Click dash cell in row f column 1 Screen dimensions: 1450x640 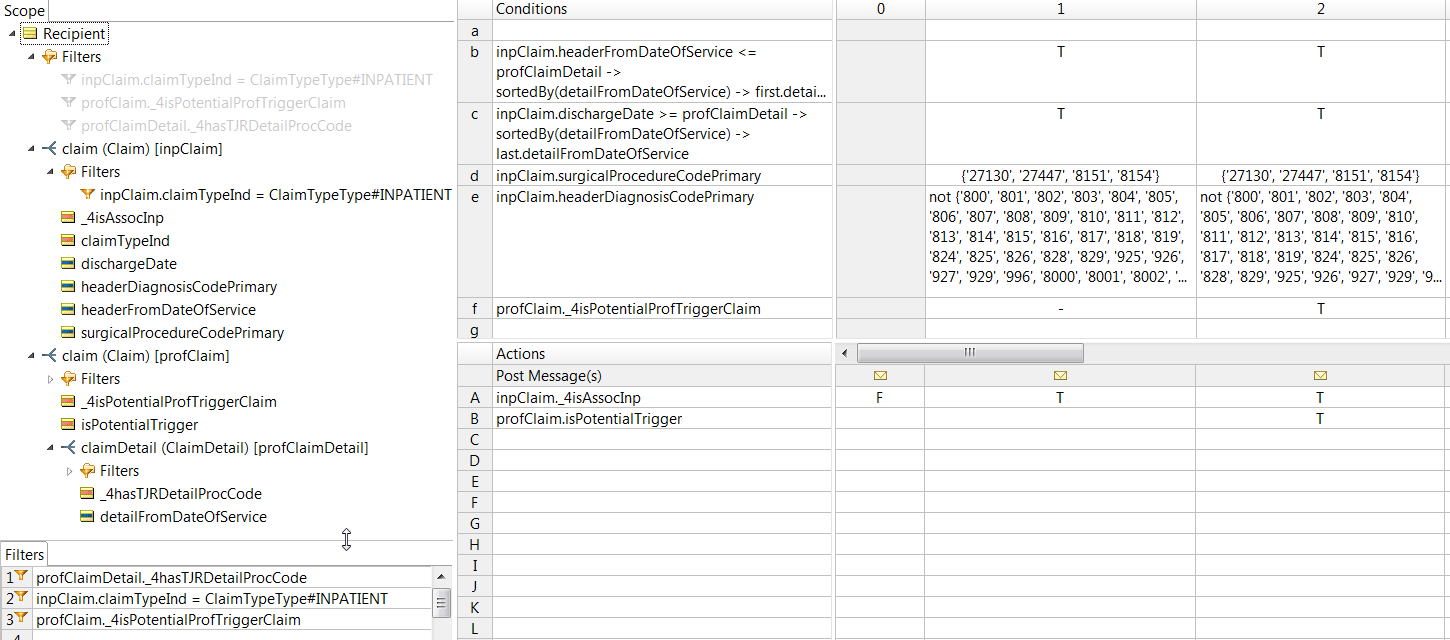pyautogui.click(x=1060, y=309)
